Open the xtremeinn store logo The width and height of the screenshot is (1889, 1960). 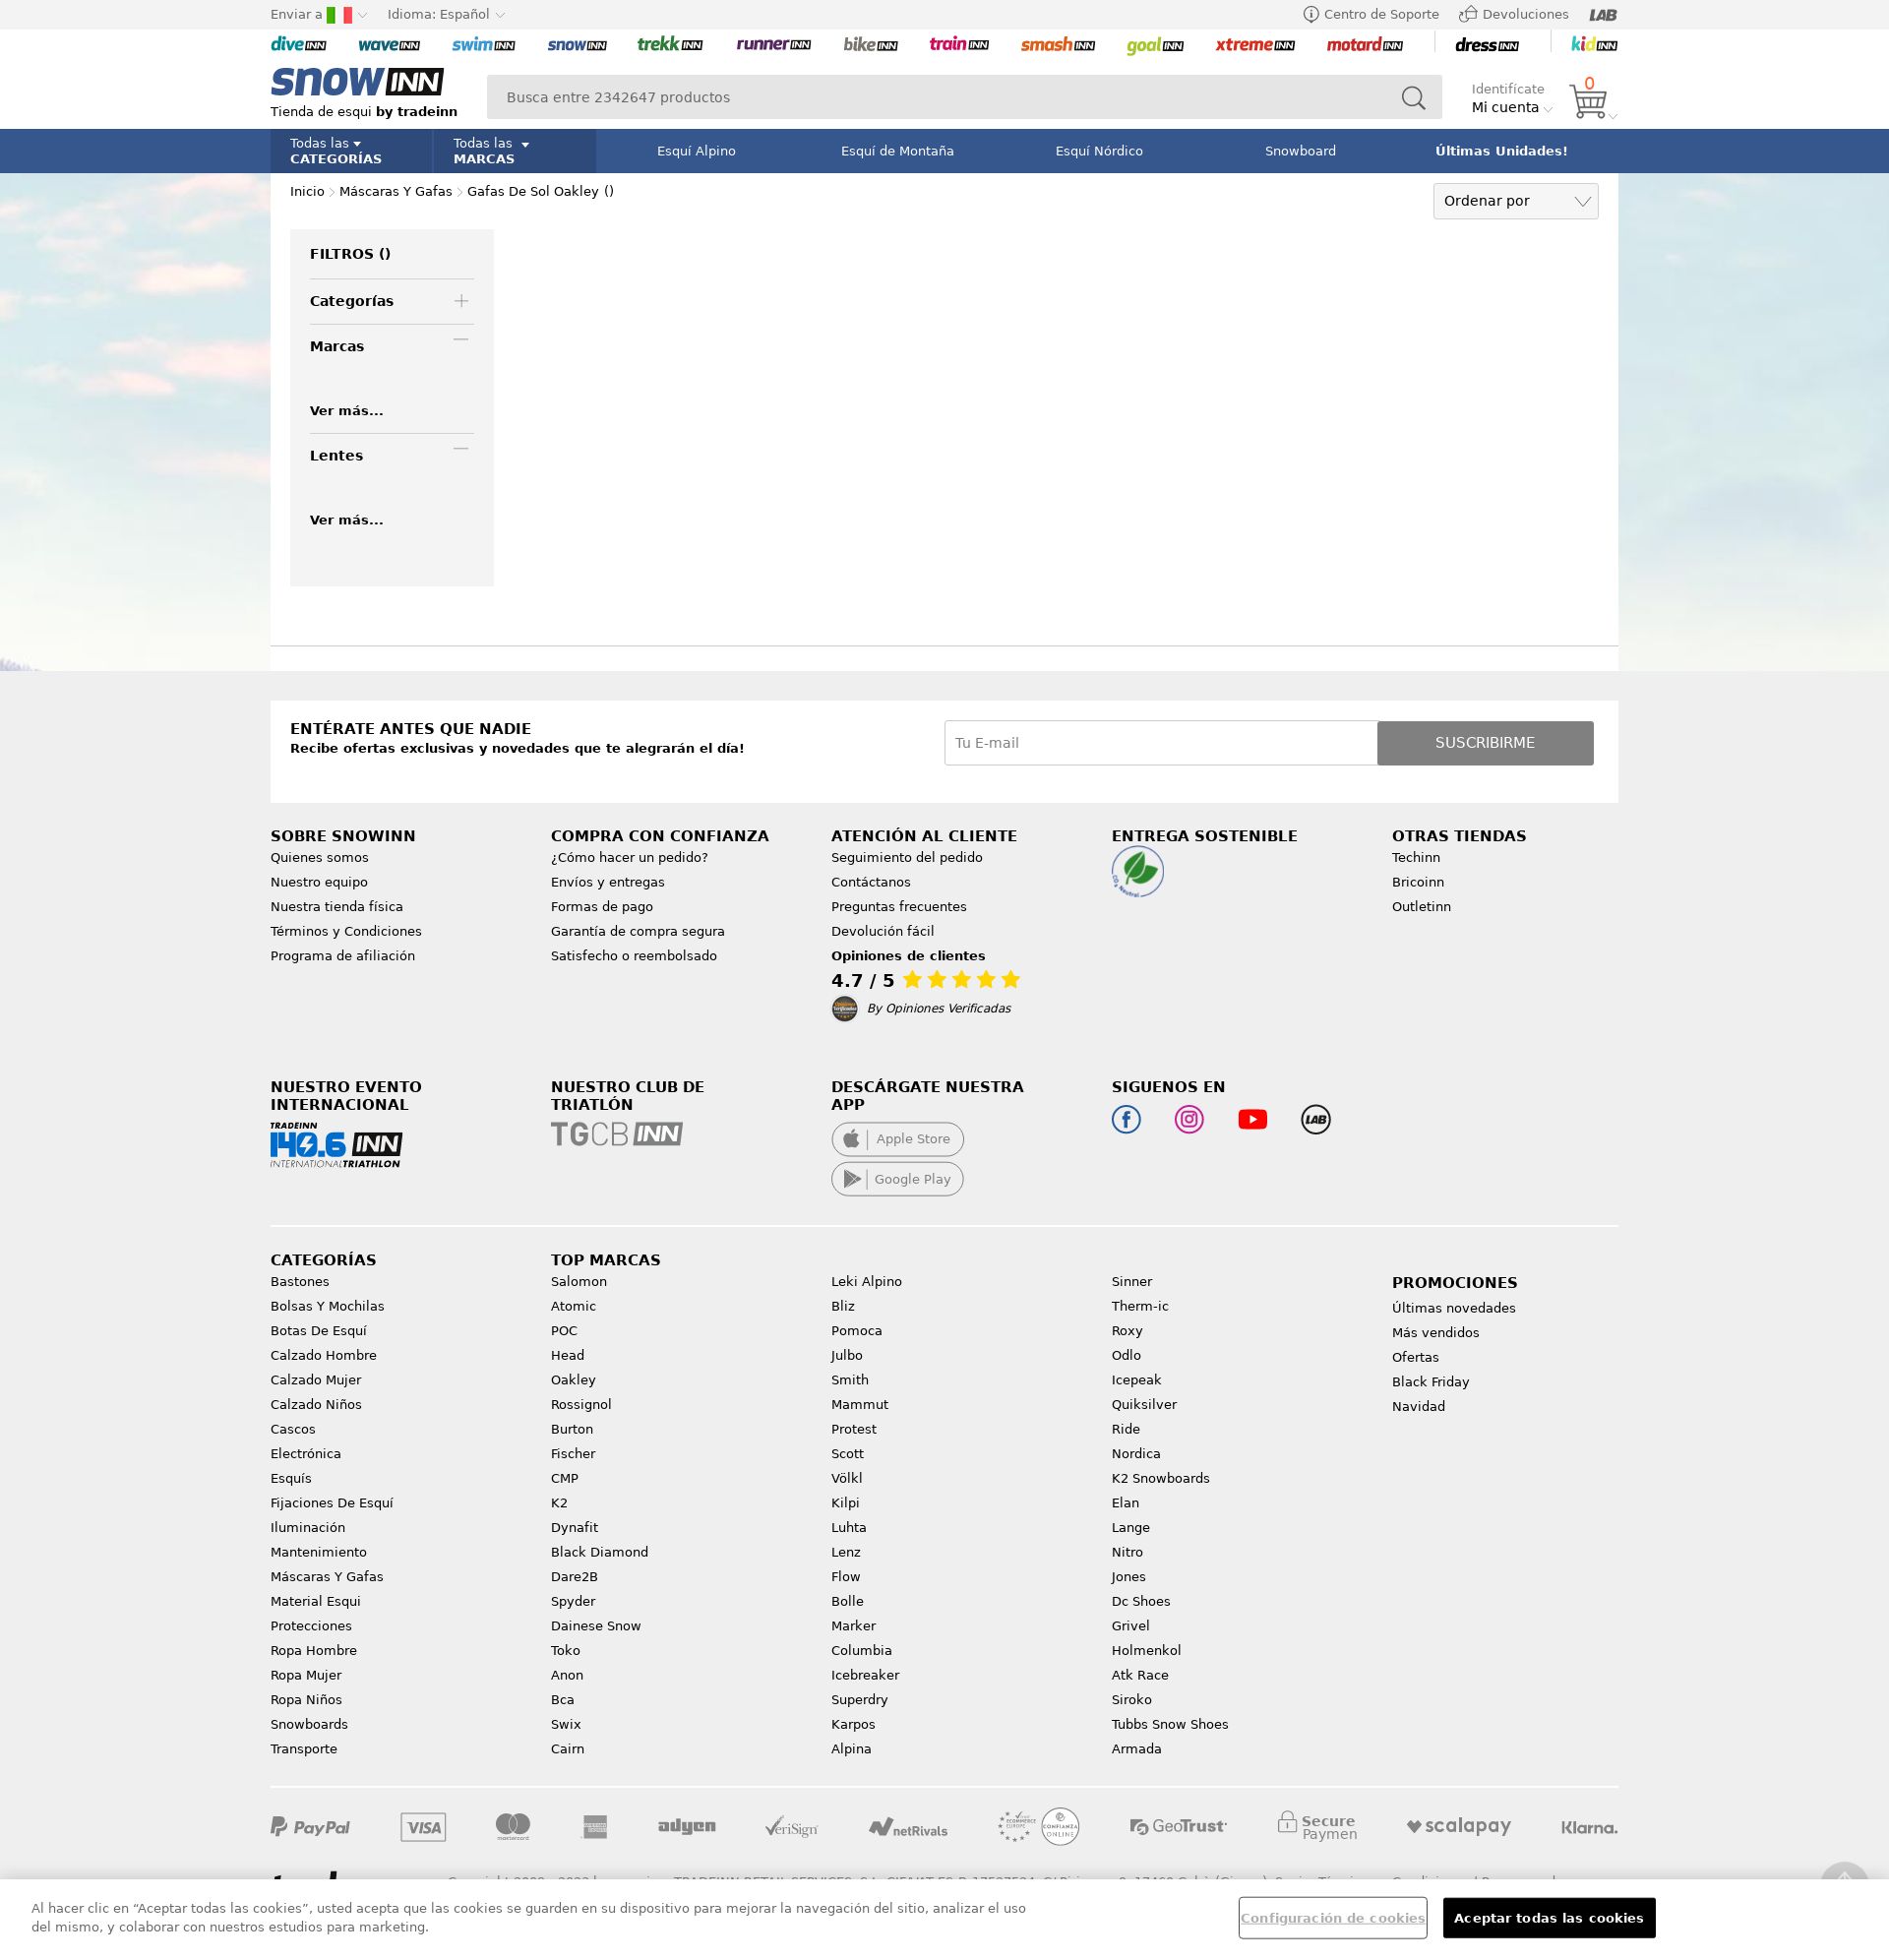pyautogui.click(x=1255, y=44)
